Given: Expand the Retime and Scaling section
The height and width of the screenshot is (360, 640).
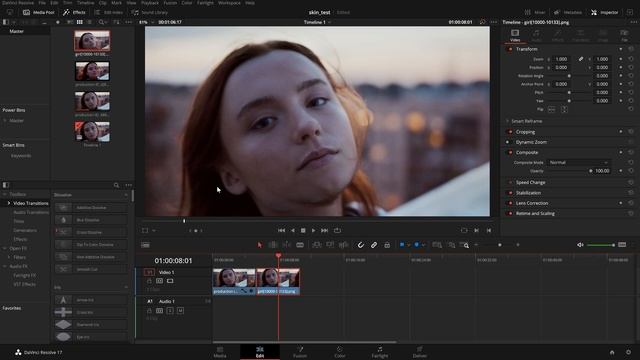Looking at the screenshot, I should (x=535, y=213).
